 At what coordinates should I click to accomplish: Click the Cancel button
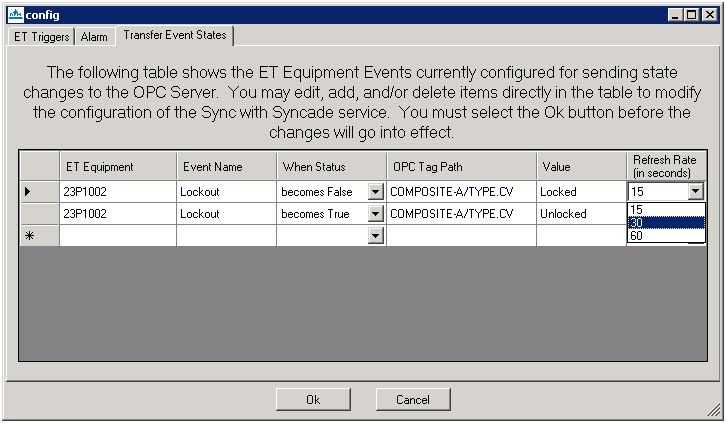413,399
